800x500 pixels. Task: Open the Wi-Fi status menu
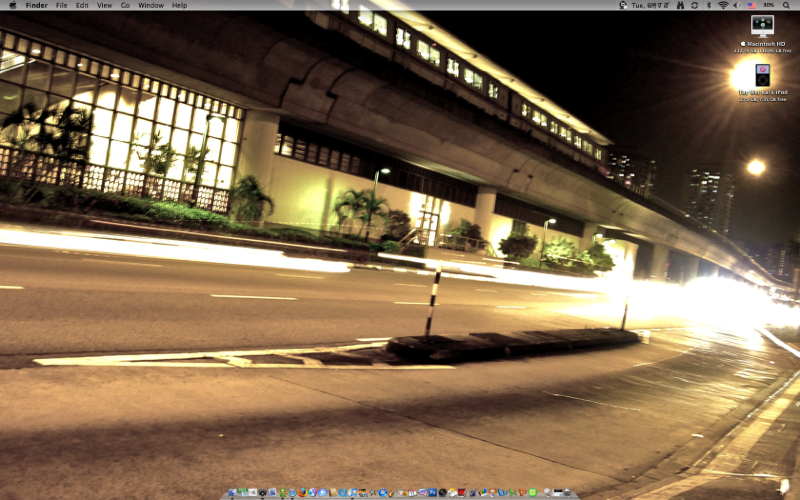[x=723, y=5]
